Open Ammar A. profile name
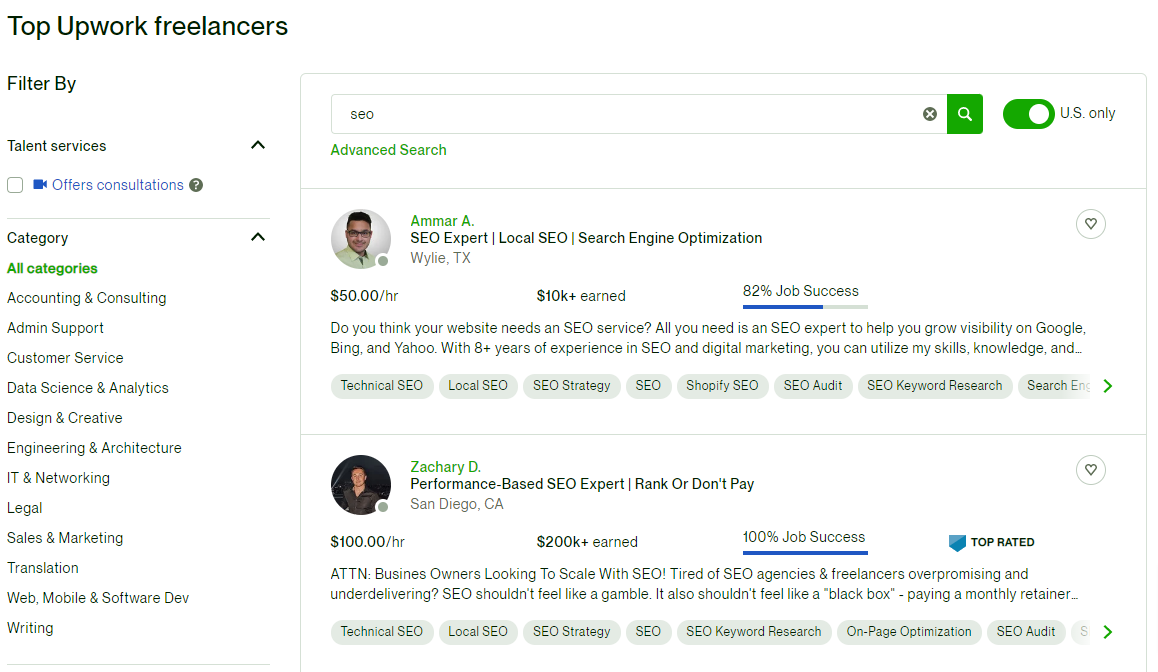Viewport: 1158px width, 672px height. [x=442, y=221]
